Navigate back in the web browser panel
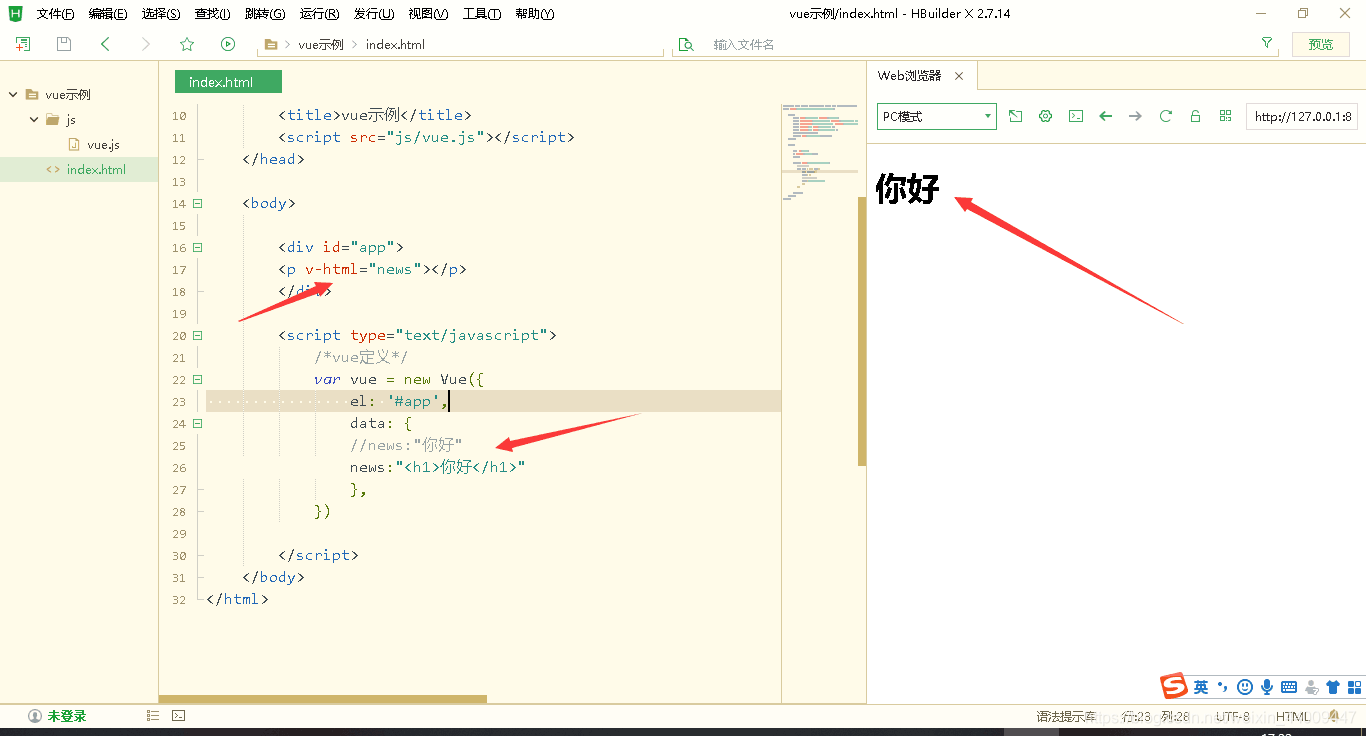The image size is (1366, 736). coord(1105,116)
